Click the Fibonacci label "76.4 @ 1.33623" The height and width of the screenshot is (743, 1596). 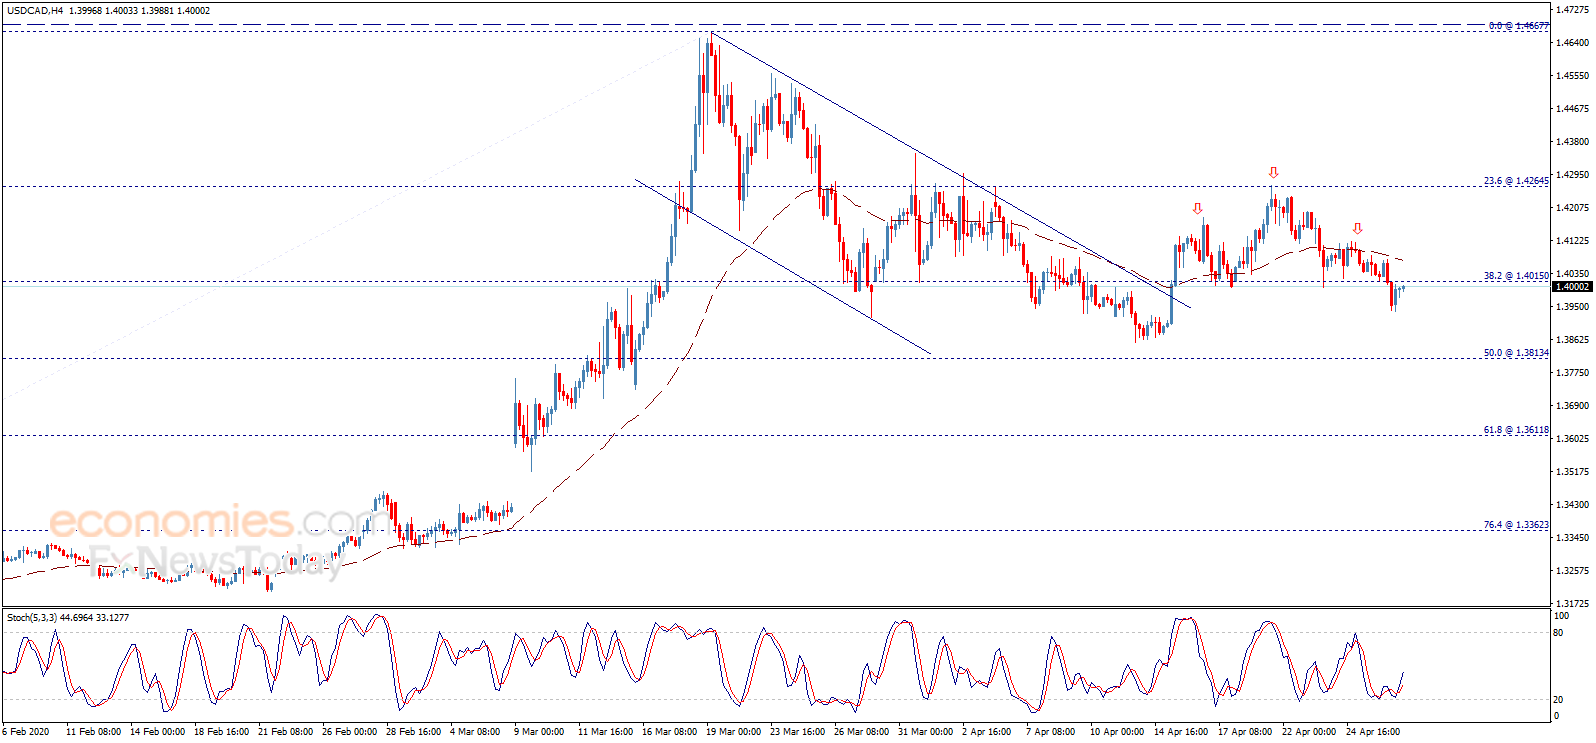coord(1516,525)
